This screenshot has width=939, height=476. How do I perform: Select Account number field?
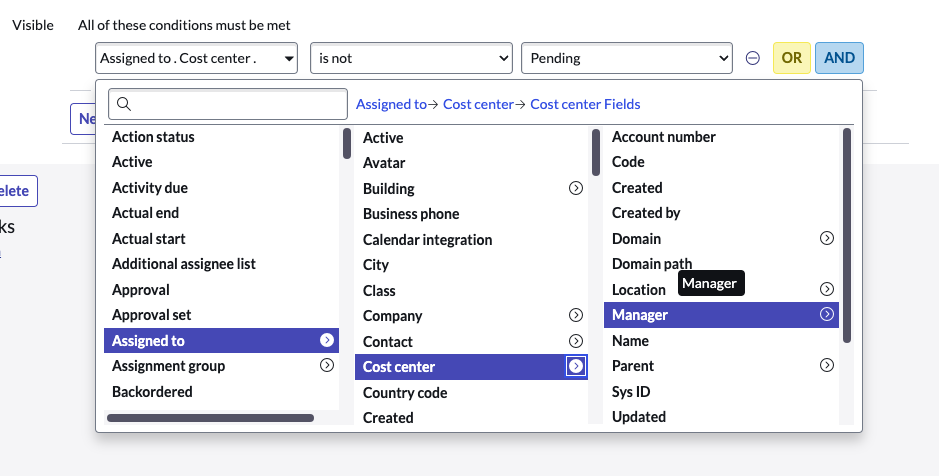tap(664, 137)
